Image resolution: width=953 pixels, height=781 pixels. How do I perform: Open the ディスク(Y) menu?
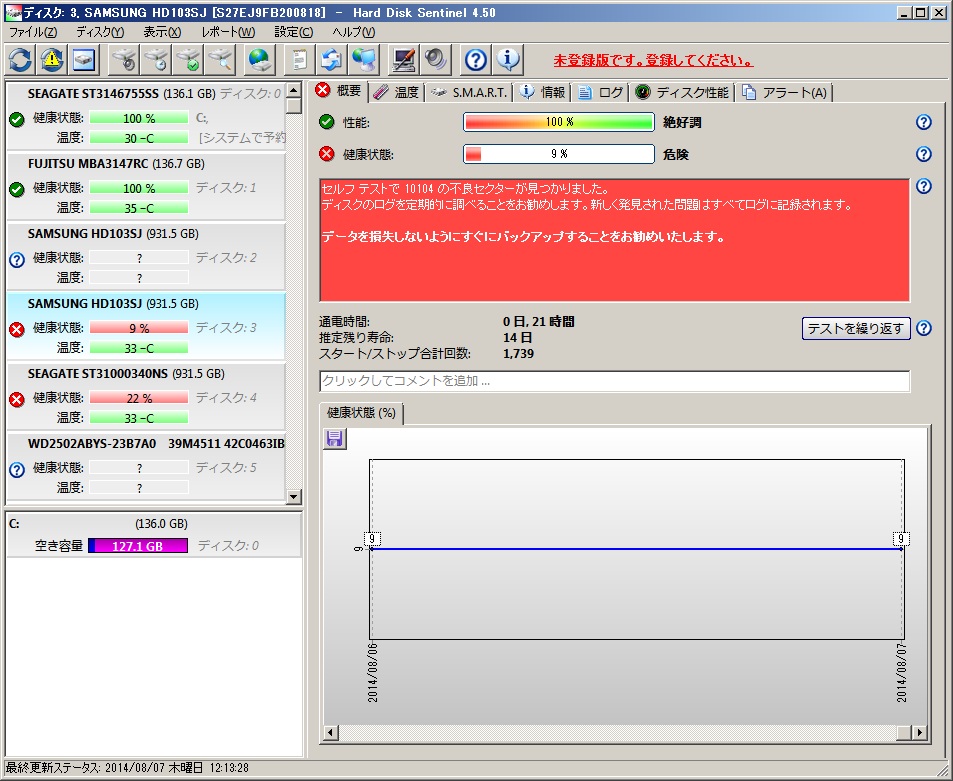(x=100, y=32)
